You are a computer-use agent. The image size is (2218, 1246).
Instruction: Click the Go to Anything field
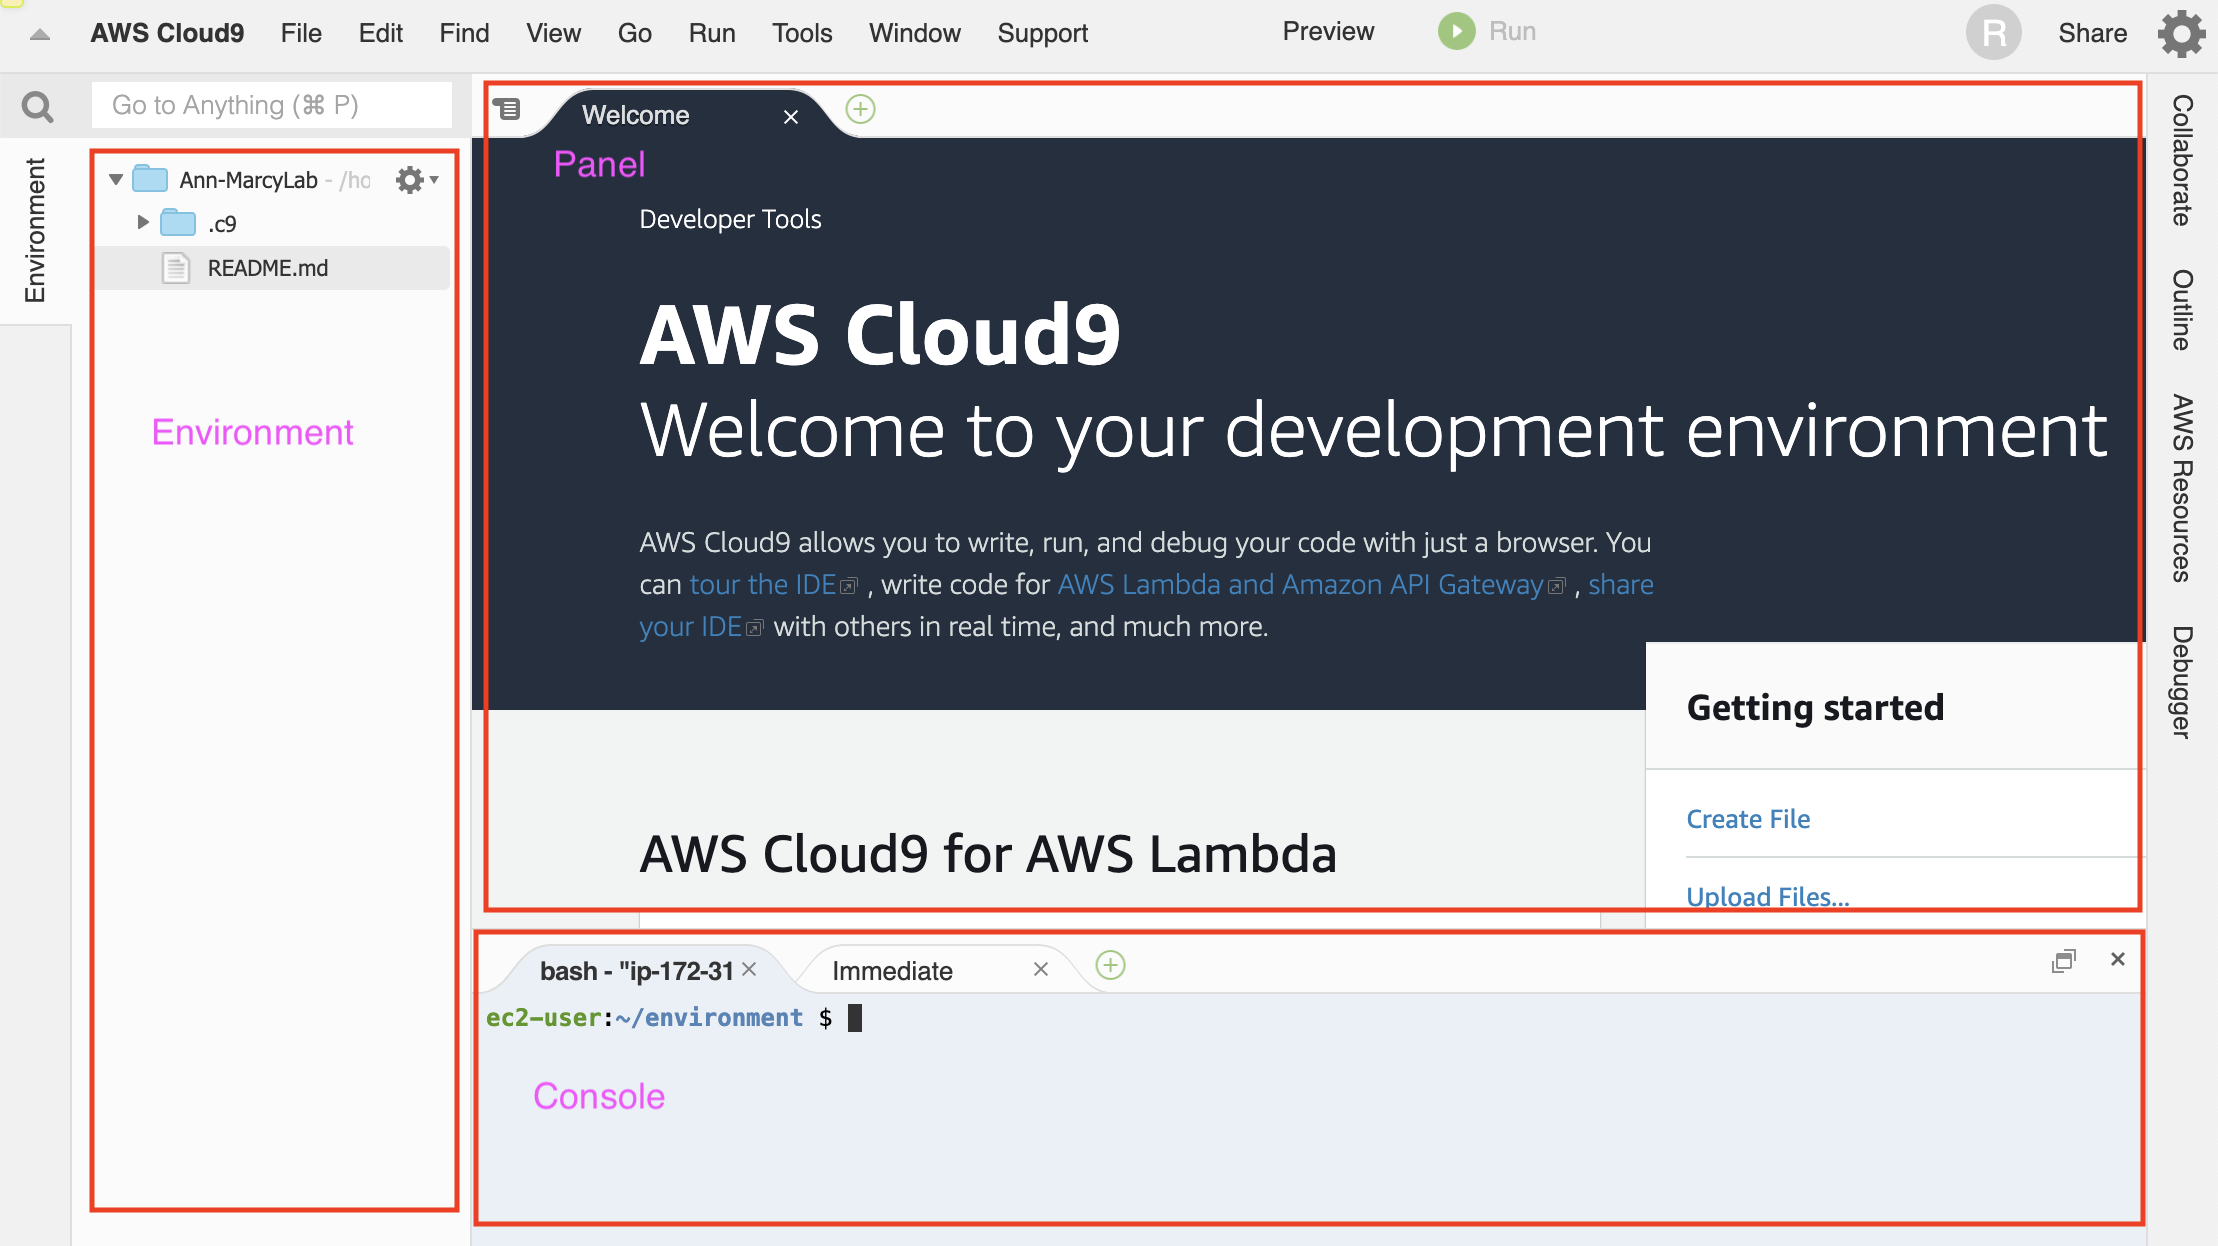(271, 105)
